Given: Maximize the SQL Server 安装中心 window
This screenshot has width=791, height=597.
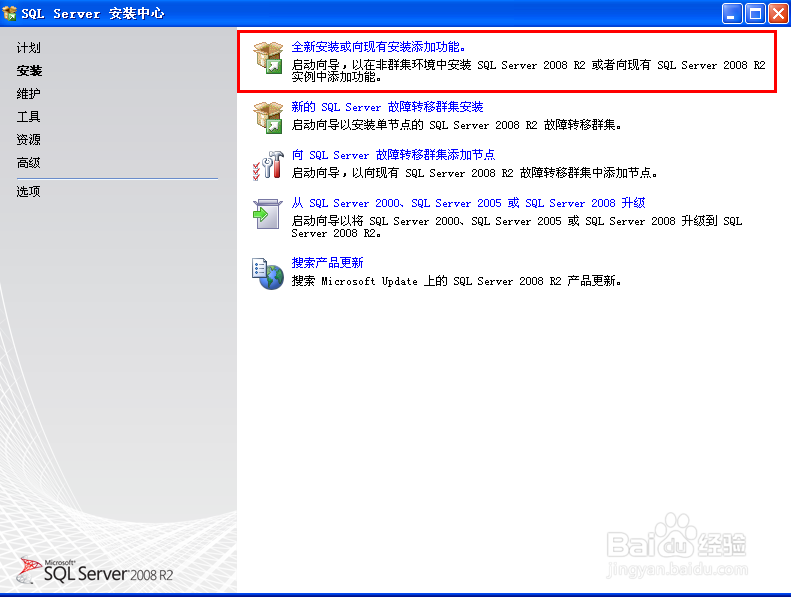Looking at the screenshot, I should point(755,14).
